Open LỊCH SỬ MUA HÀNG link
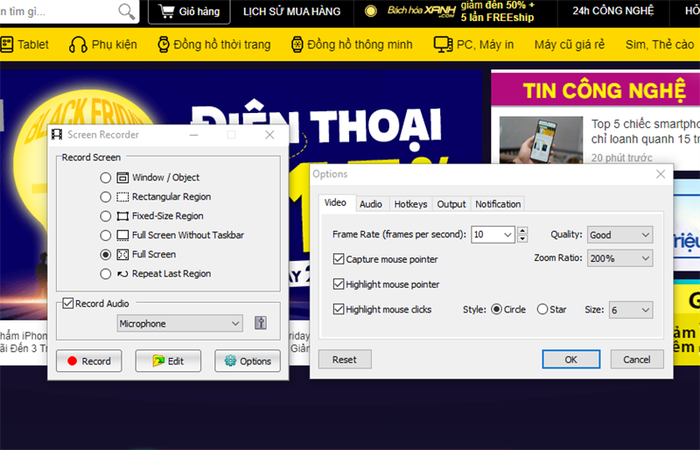This screenshot has height=450, width=700. tap(292, 12)
